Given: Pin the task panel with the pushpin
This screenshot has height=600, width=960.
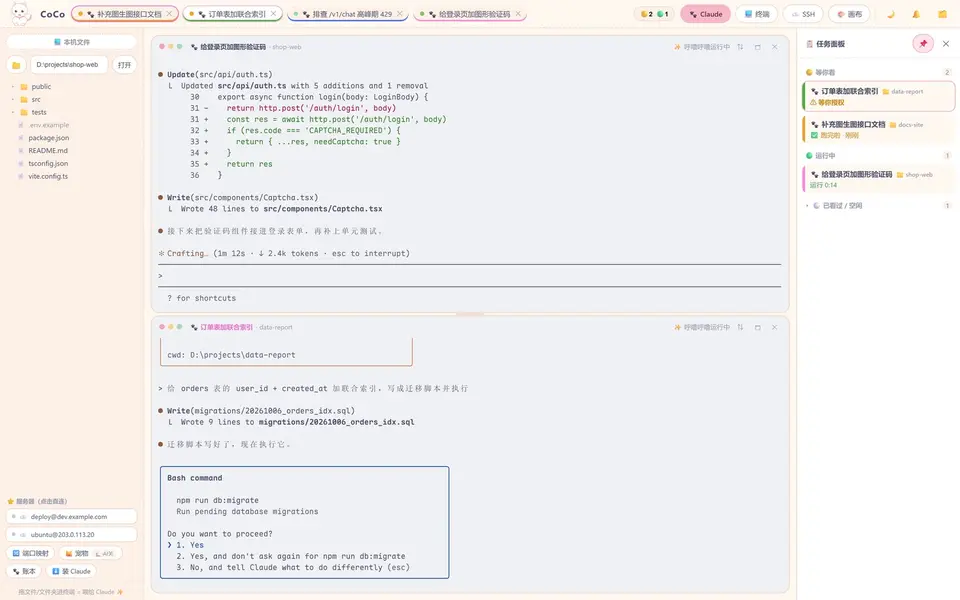Looking at the screenshot, I should [923, 43].
